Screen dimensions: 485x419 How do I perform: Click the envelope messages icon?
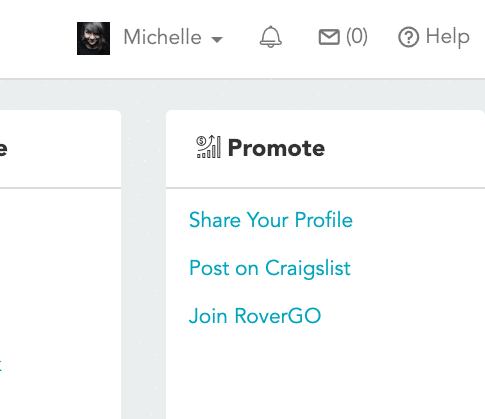click(x=329, y=37)
